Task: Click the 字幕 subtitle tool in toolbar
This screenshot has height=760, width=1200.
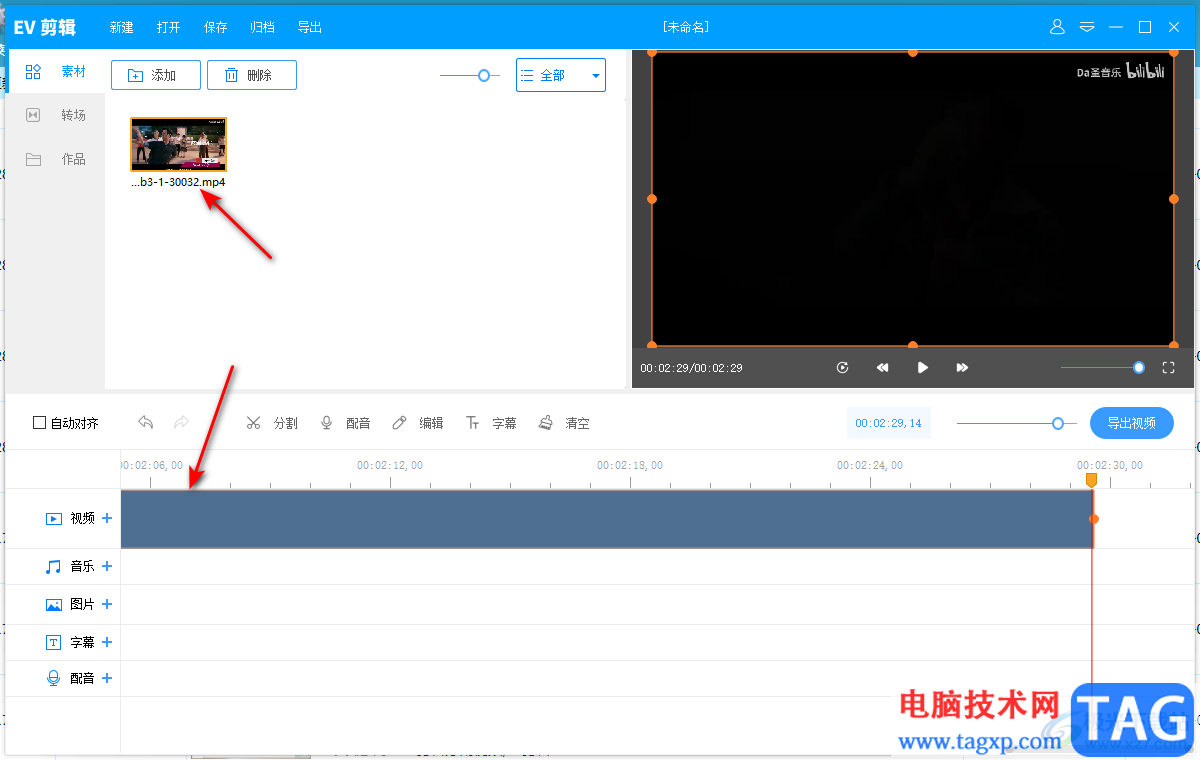Action: point(491,423)
